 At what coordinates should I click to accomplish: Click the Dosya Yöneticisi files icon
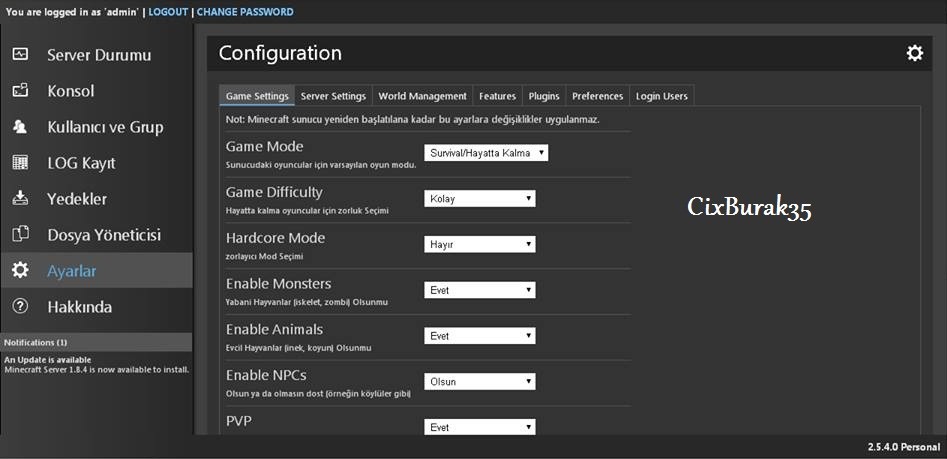point(20,234)
